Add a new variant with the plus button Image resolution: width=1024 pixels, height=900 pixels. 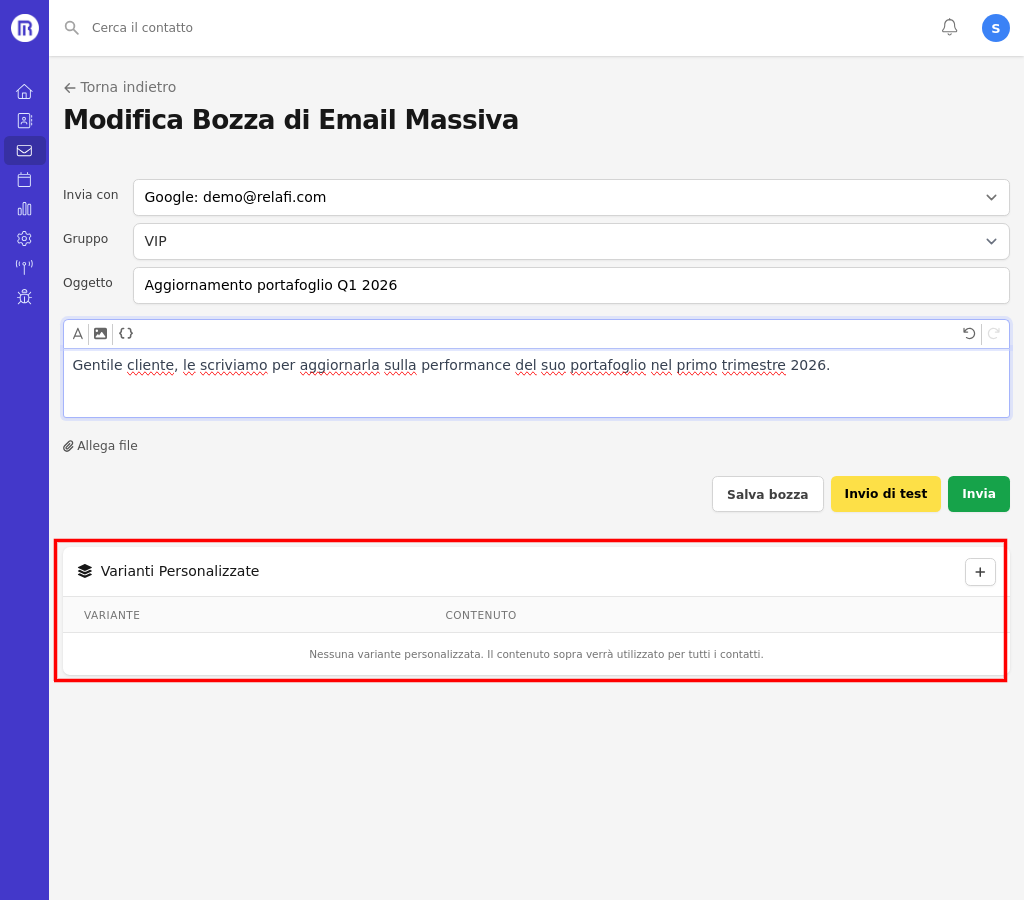[979, 571]
